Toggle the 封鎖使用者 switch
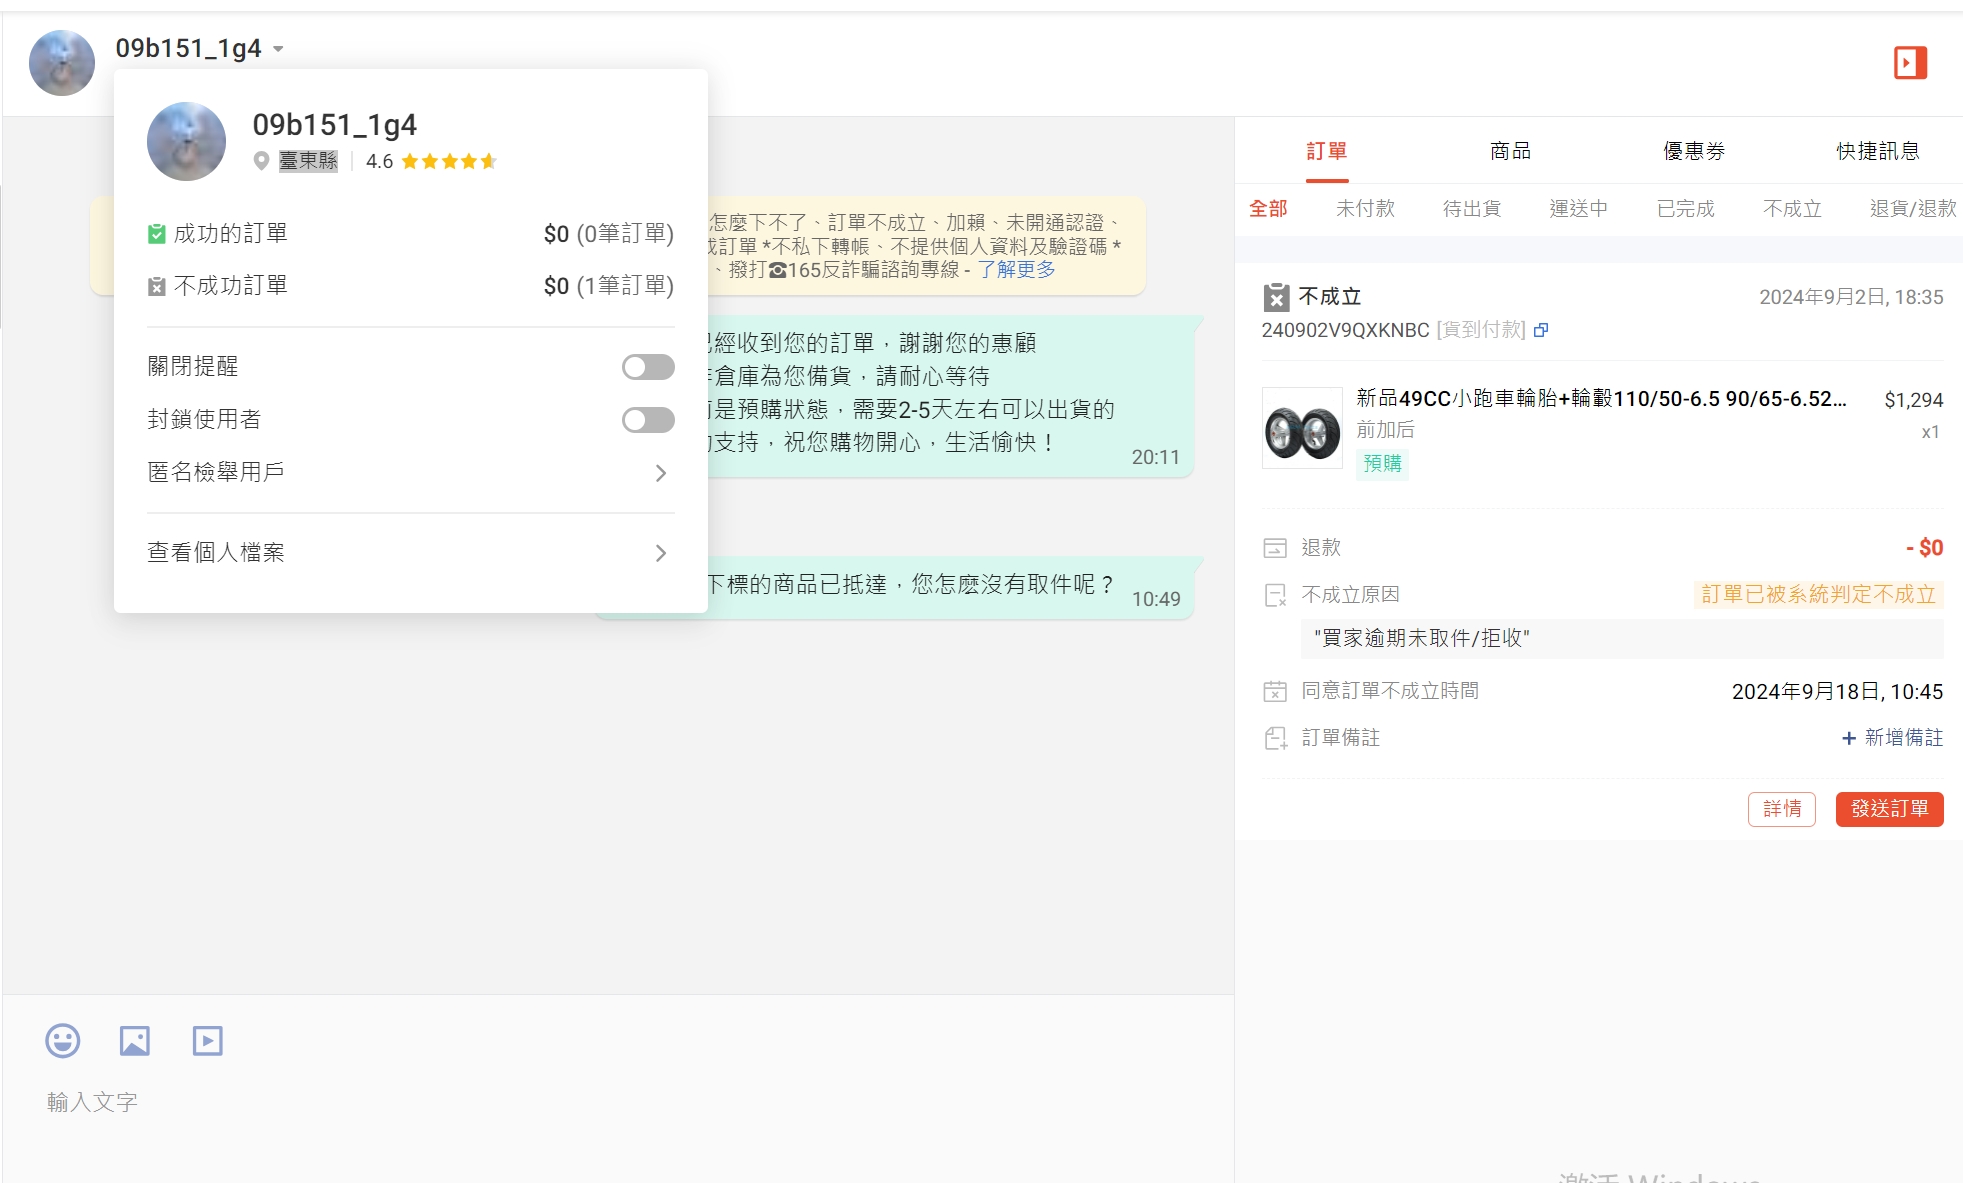The image size is (1963, 1183). coord(648,420)
